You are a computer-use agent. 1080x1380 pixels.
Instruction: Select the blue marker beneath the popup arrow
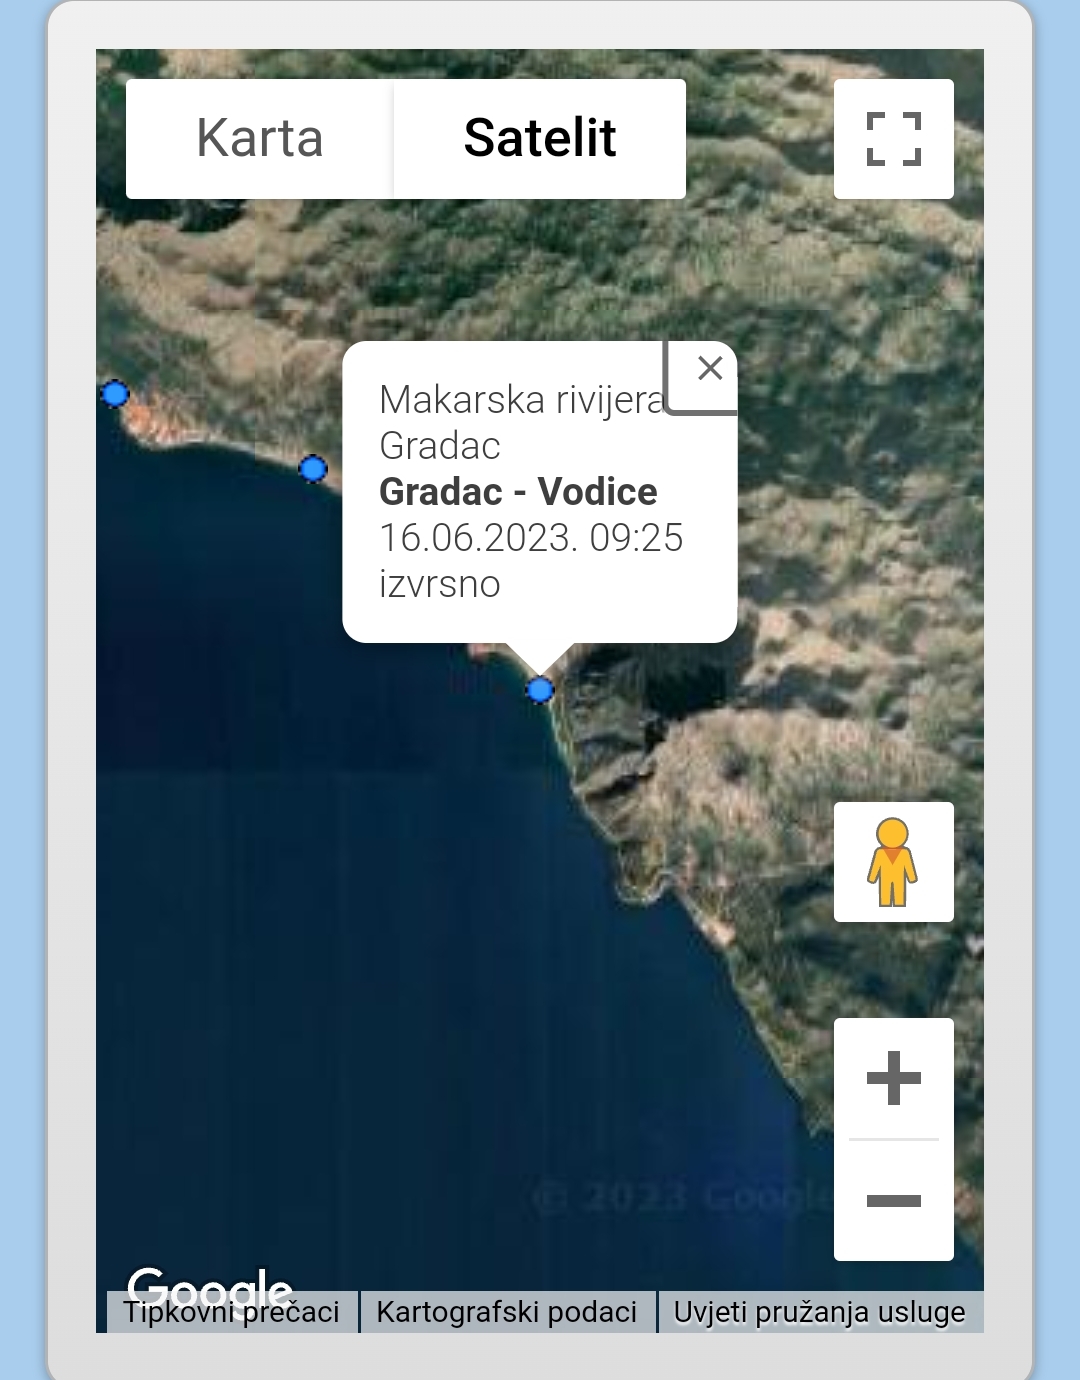540,689
